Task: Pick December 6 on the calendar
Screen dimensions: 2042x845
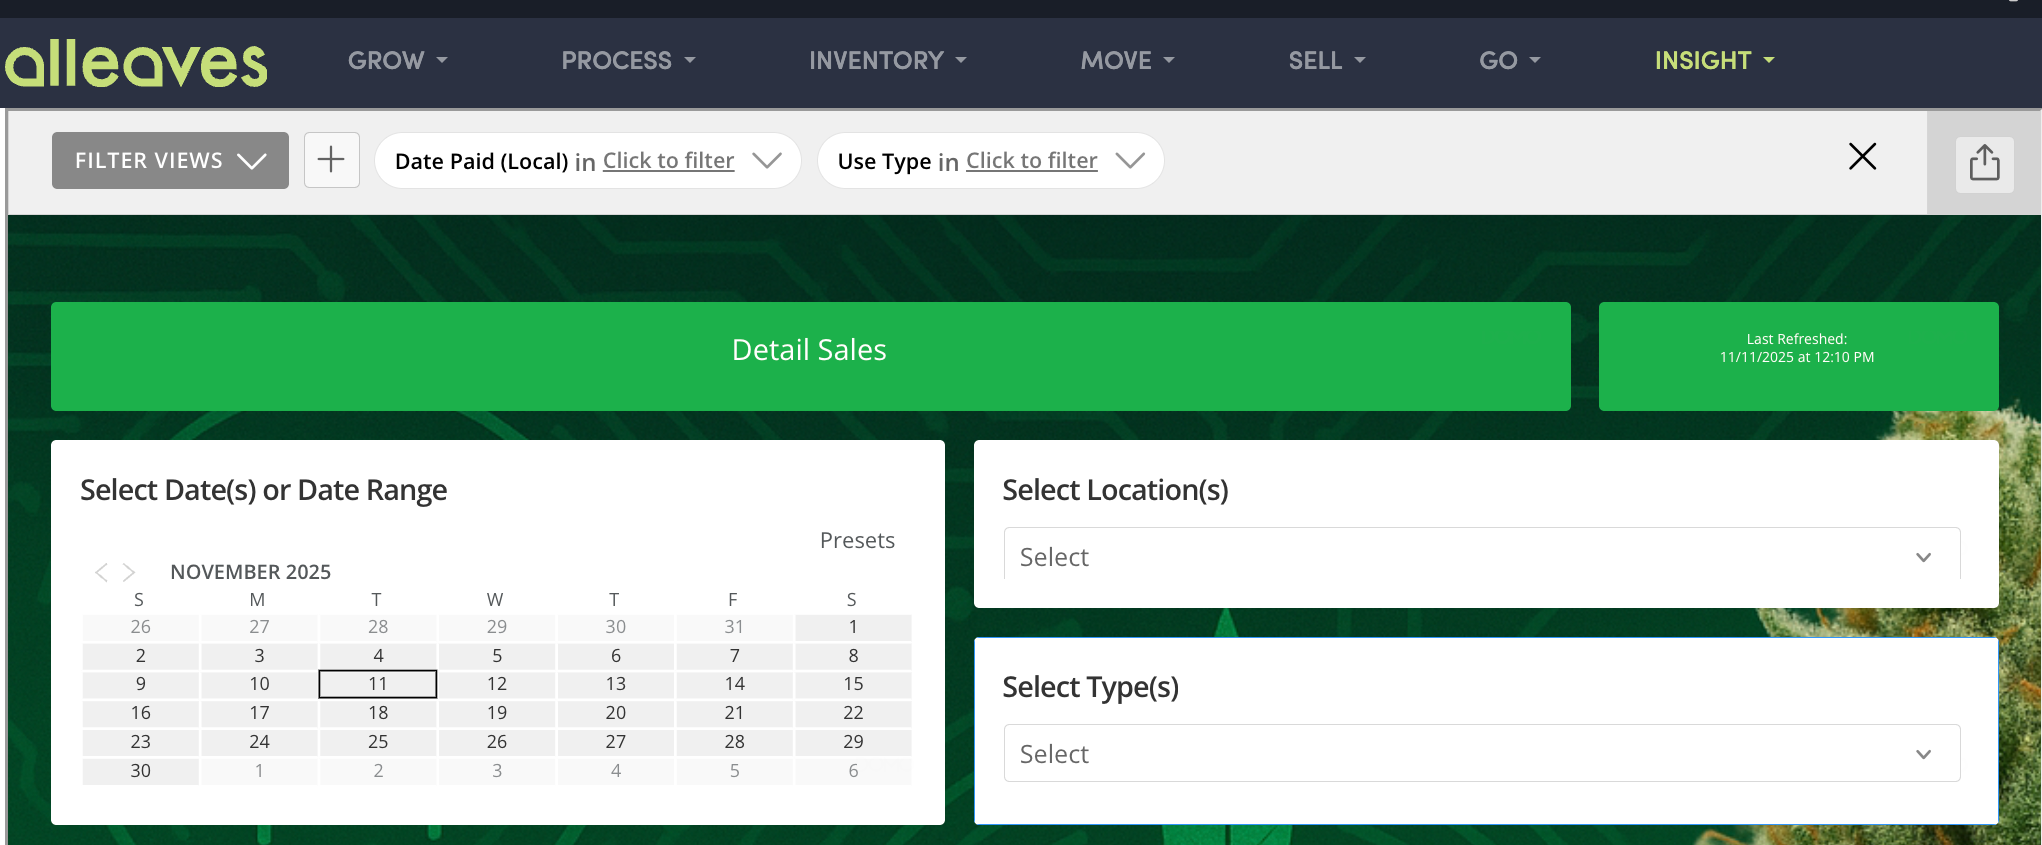Action: 853,771
